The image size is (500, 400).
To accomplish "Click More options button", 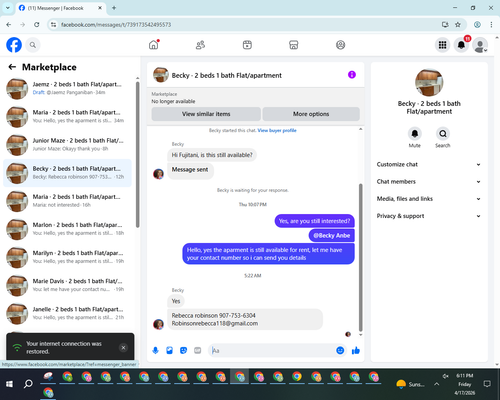I will pos(311,114).
